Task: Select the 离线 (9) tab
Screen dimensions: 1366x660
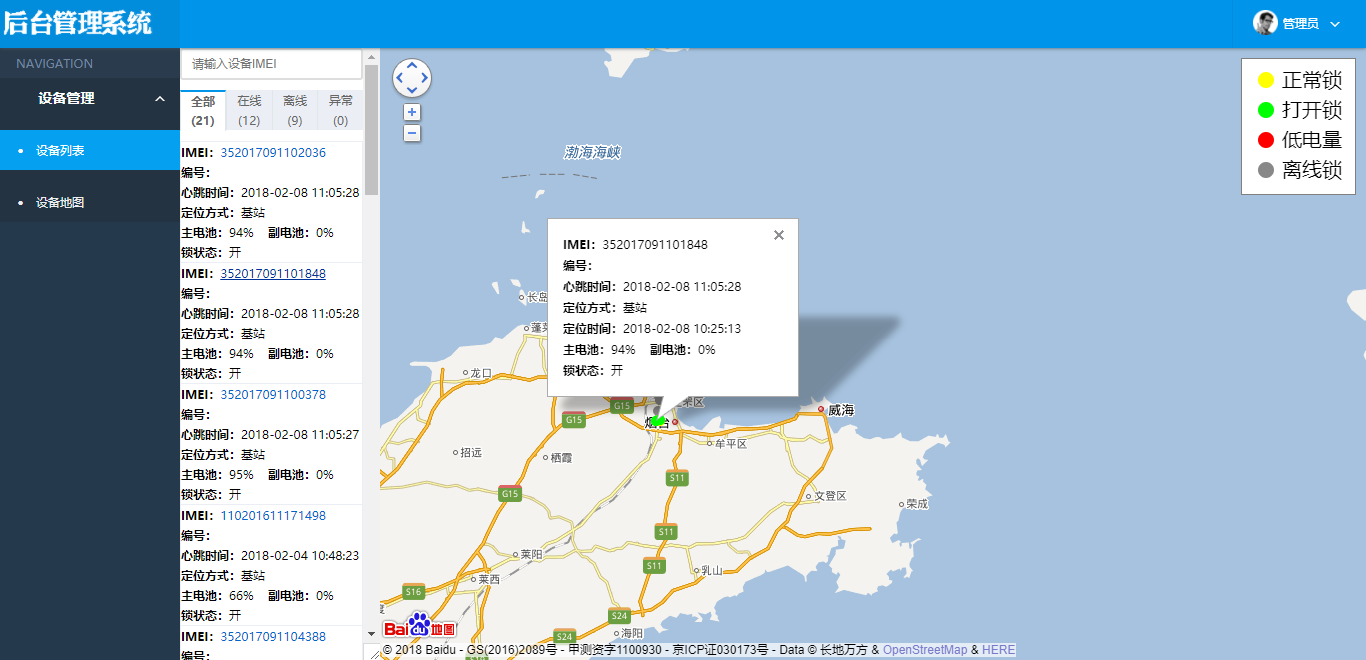Action: click(x=295, y=110)
